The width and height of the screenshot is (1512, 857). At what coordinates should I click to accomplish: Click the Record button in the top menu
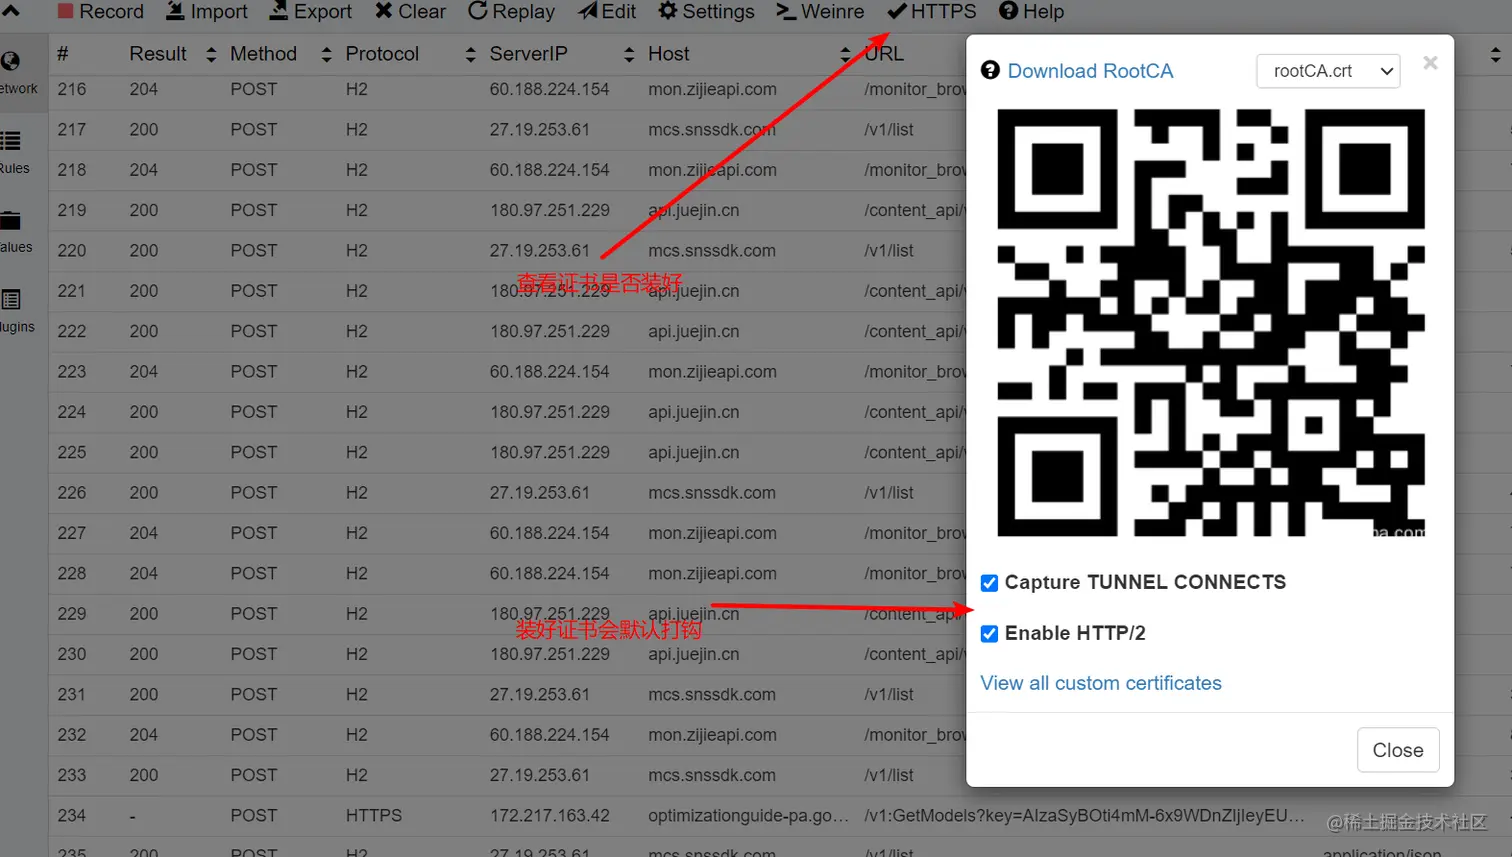[x=100, y=12]
